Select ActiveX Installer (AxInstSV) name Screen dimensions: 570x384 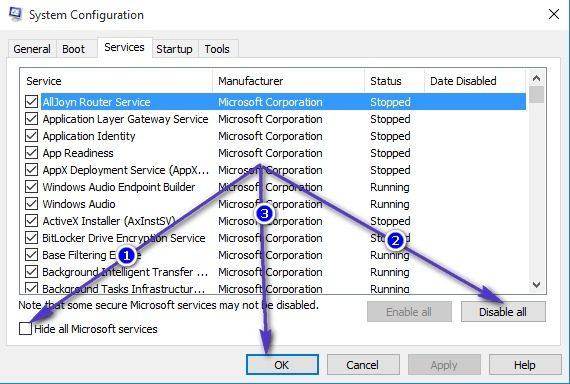pyautogui.click(x=109, y=221)
